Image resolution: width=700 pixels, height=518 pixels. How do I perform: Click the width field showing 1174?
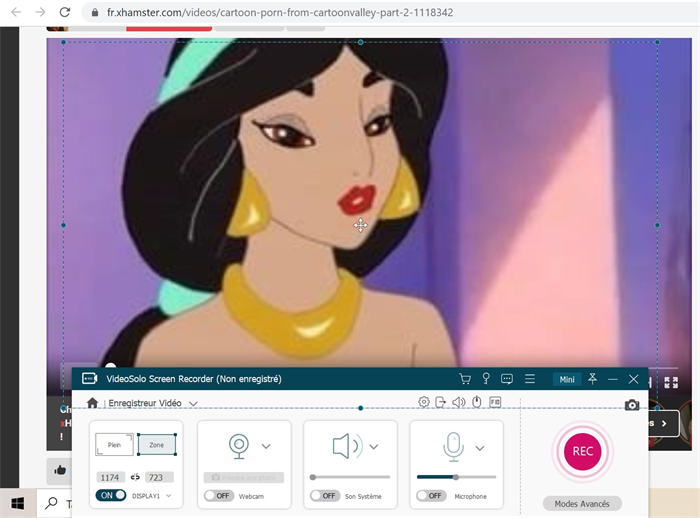tap(110, 477)
